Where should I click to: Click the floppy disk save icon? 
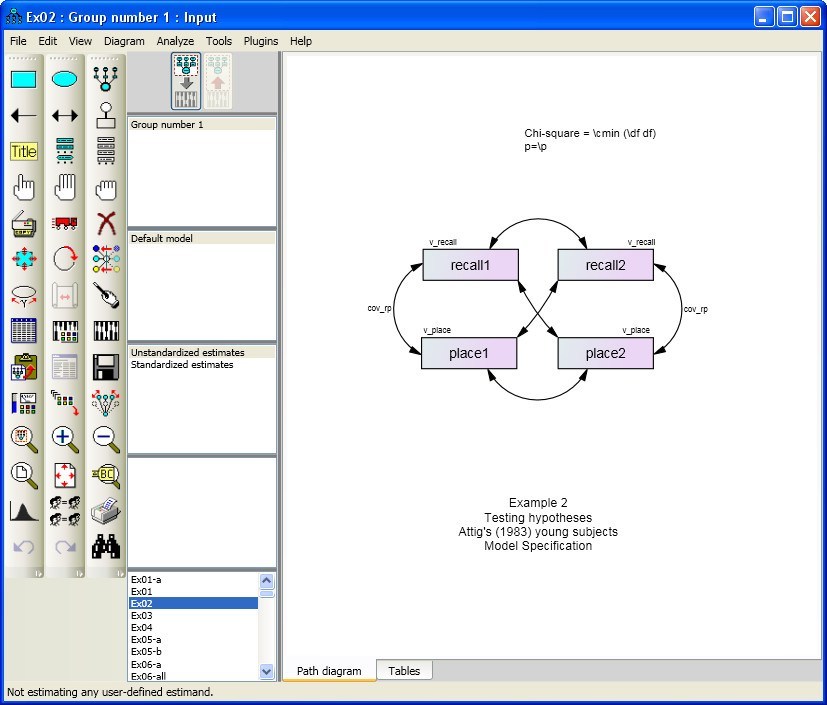106,366
